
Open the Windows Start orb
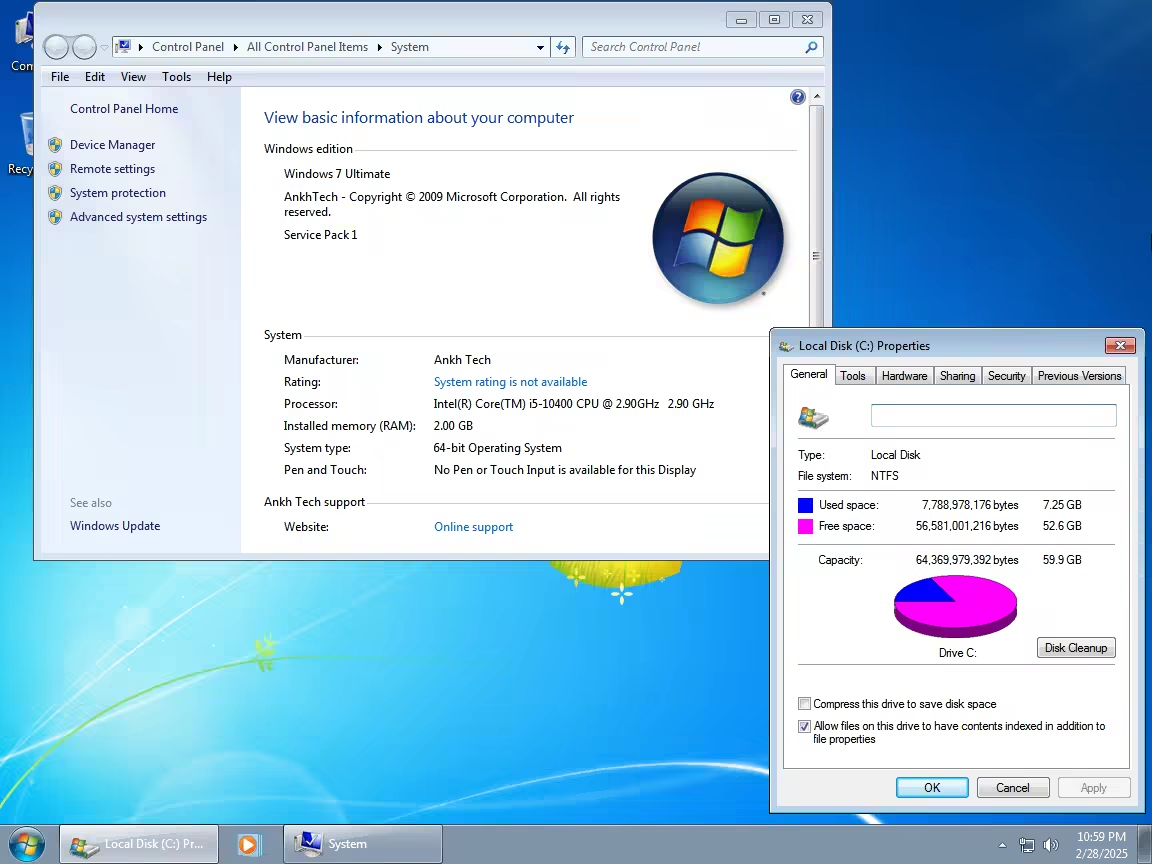(x=26, y=844)
